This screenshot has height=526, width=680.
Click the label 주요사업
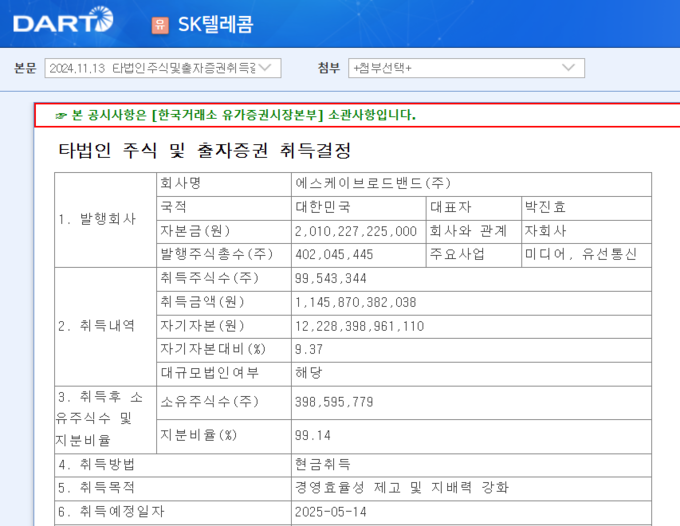pyautogui.click(x=457, y=254)
